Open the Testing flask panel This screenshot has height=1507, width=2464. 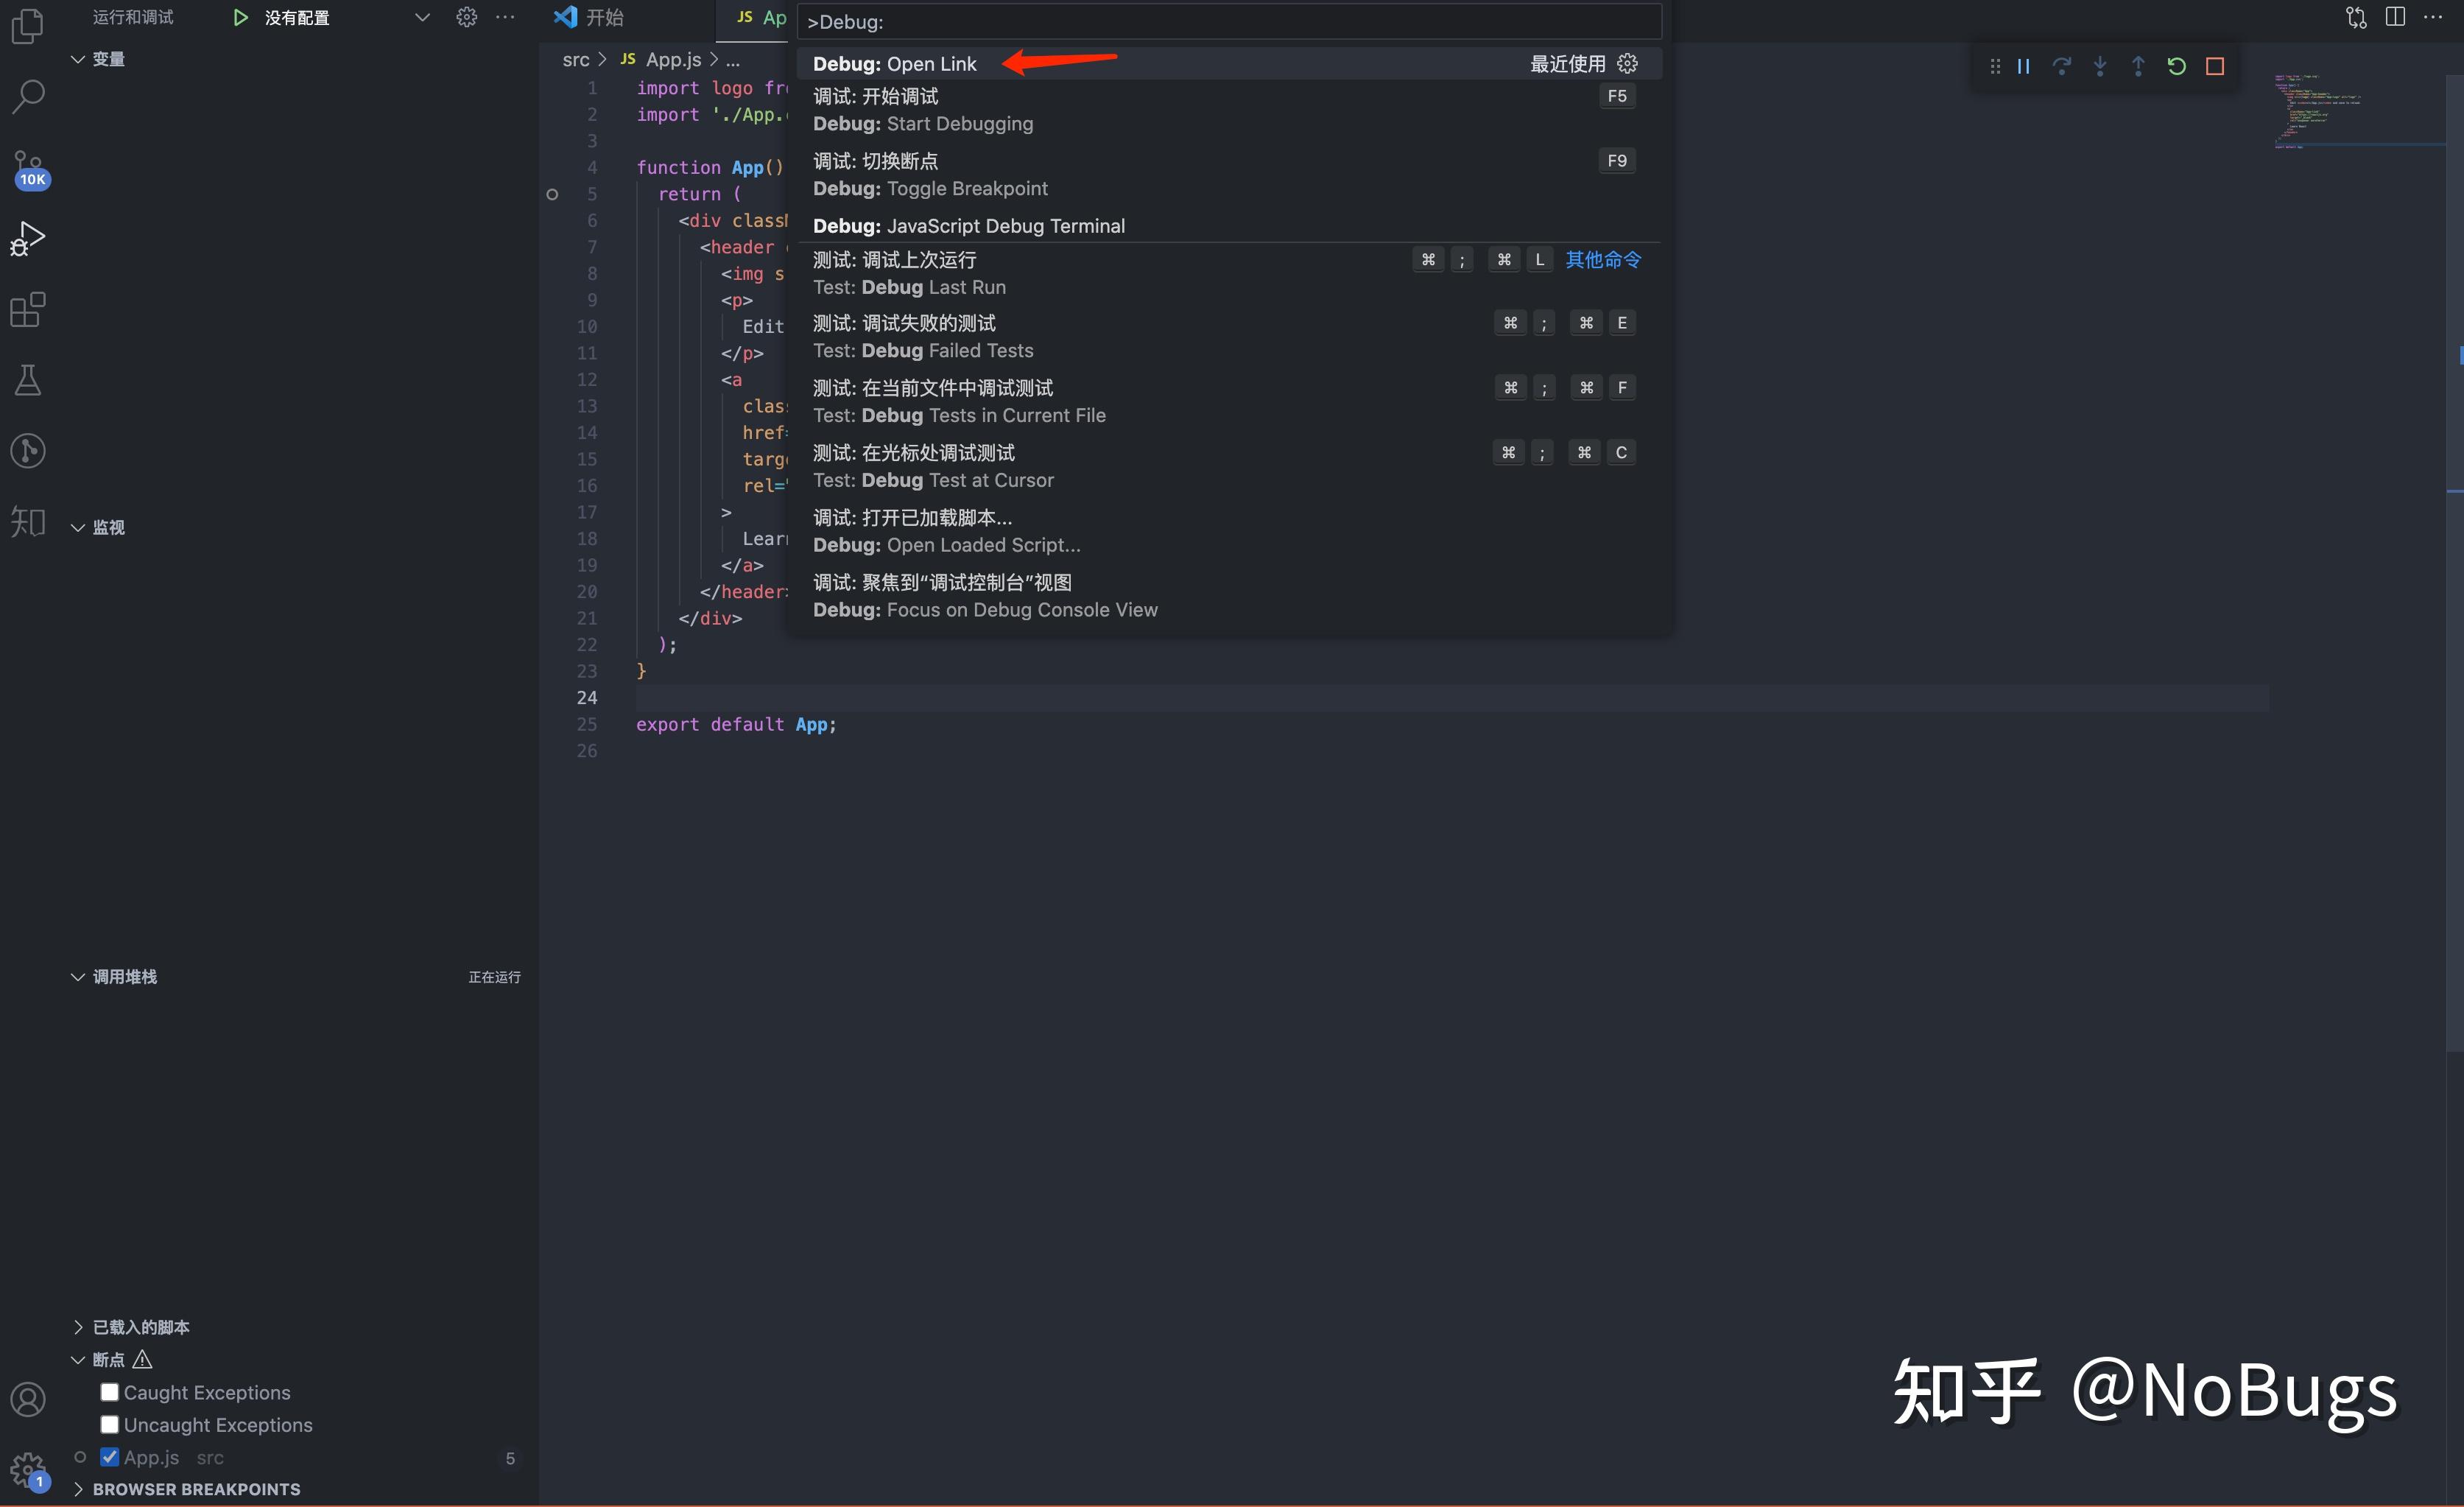coord(27,378)
